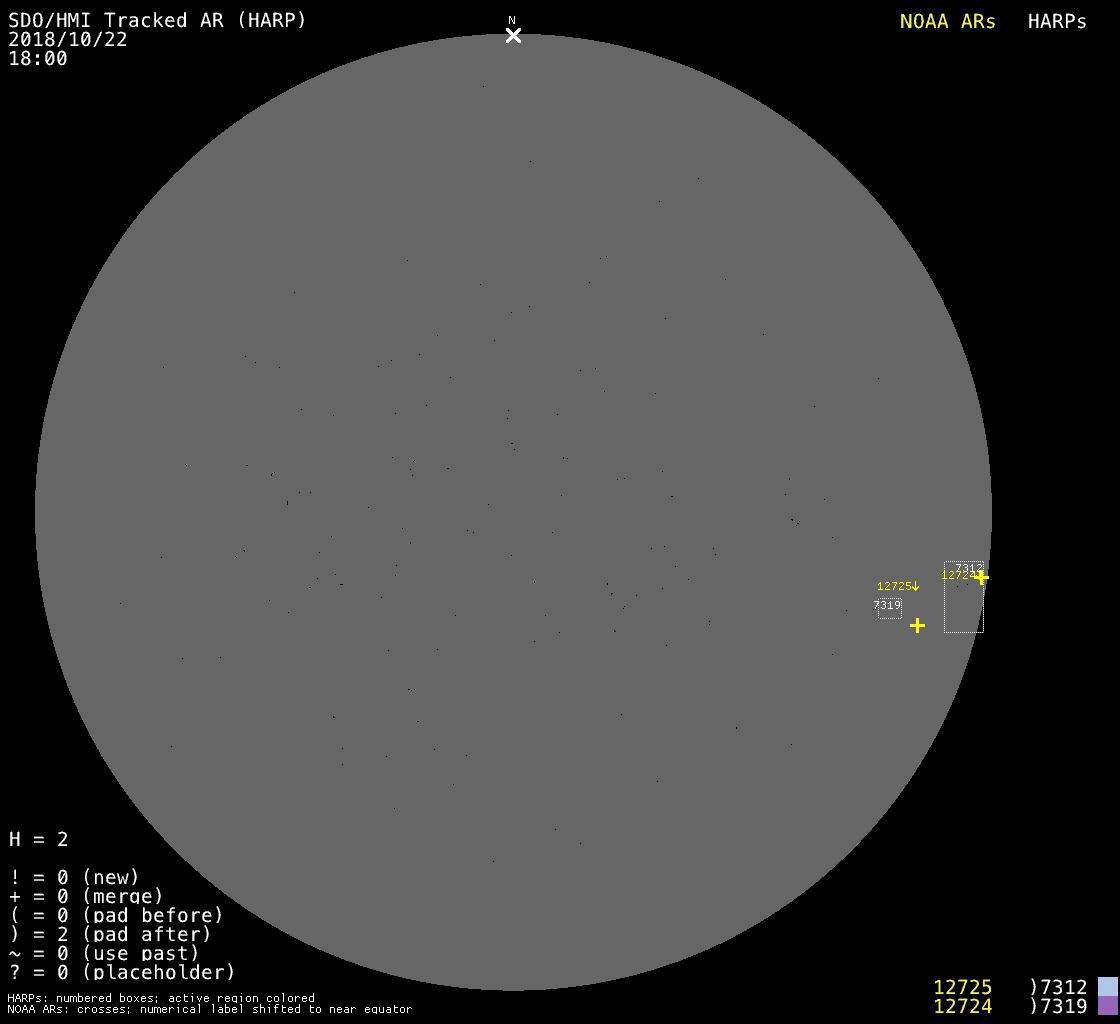
Task: Click the down arrow after 12725
Action: point(915,586)
